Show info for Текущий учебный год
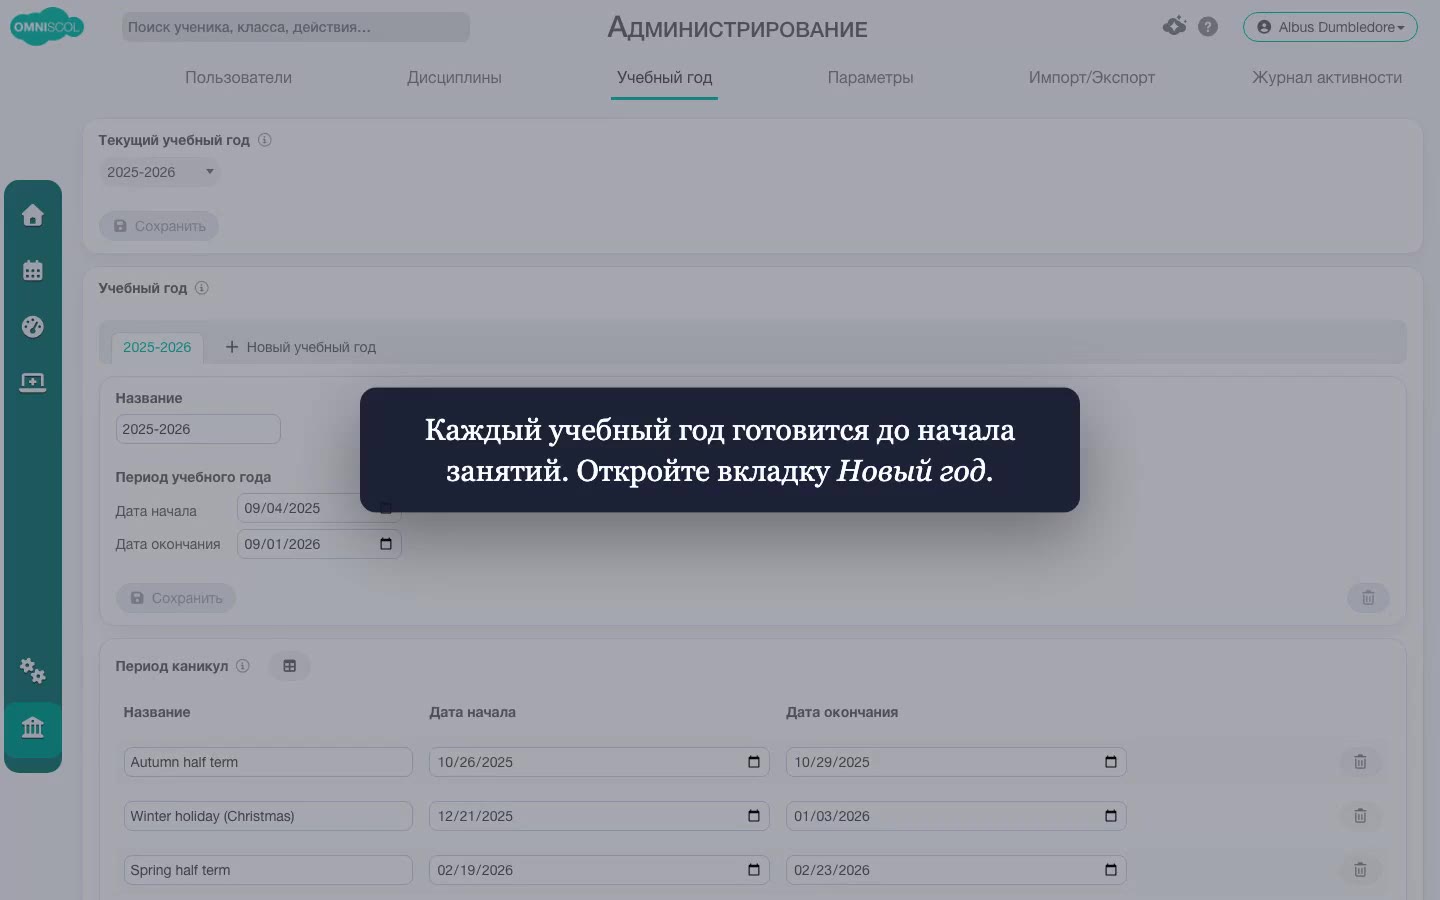This screenshot has height=900, width=1440. [265, 140]
